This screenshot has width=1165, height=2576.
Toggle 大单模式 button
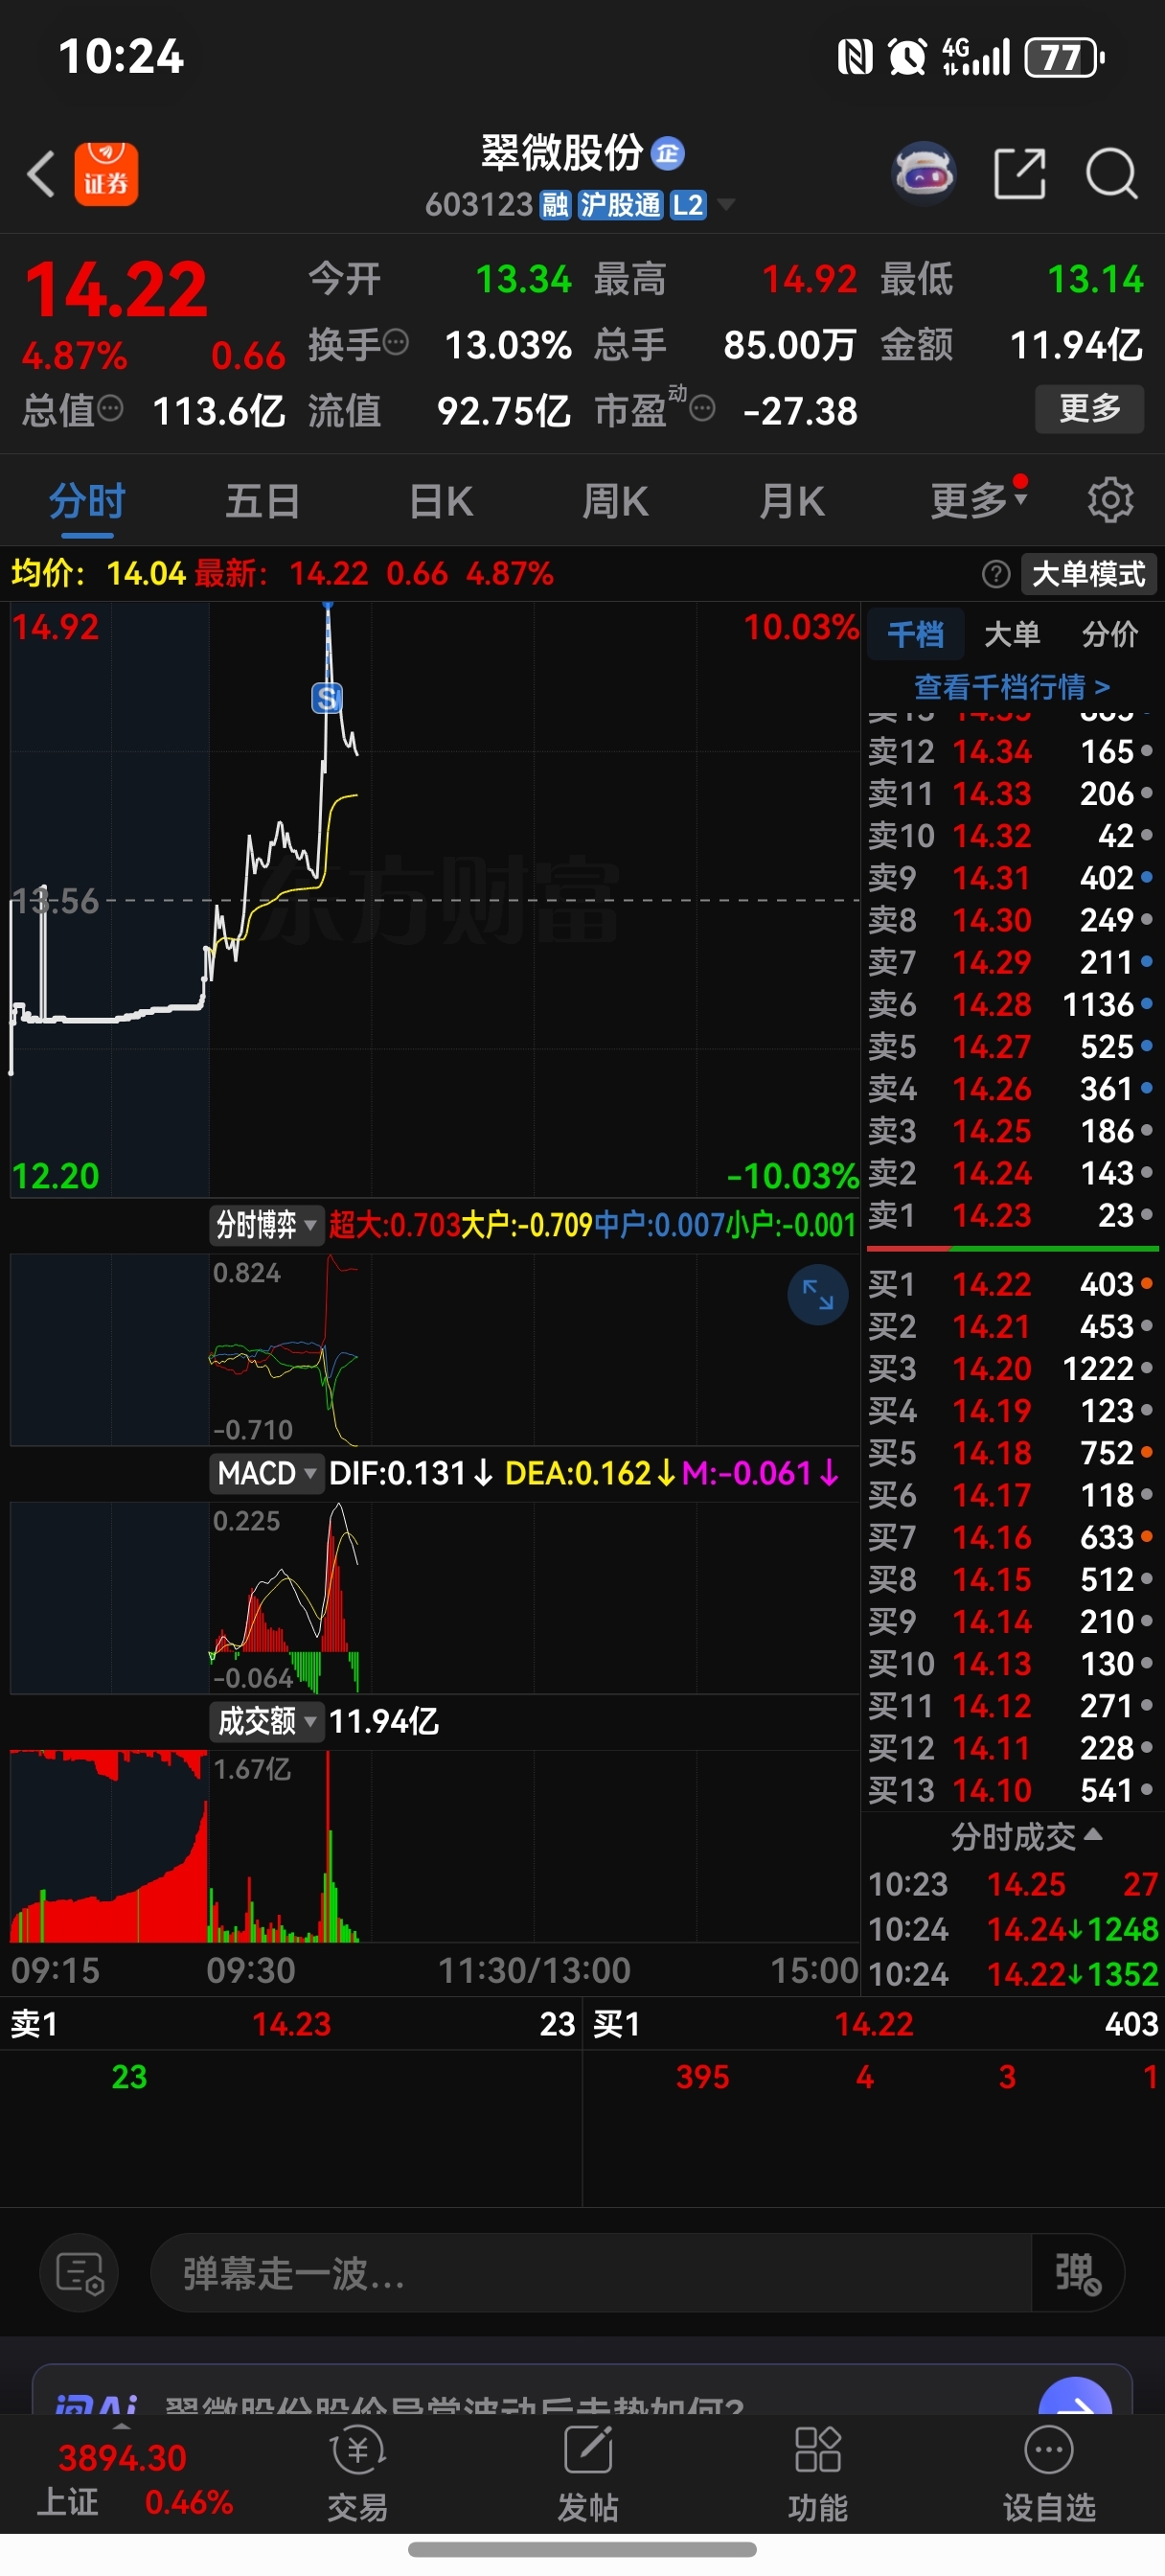point(1088,574)
